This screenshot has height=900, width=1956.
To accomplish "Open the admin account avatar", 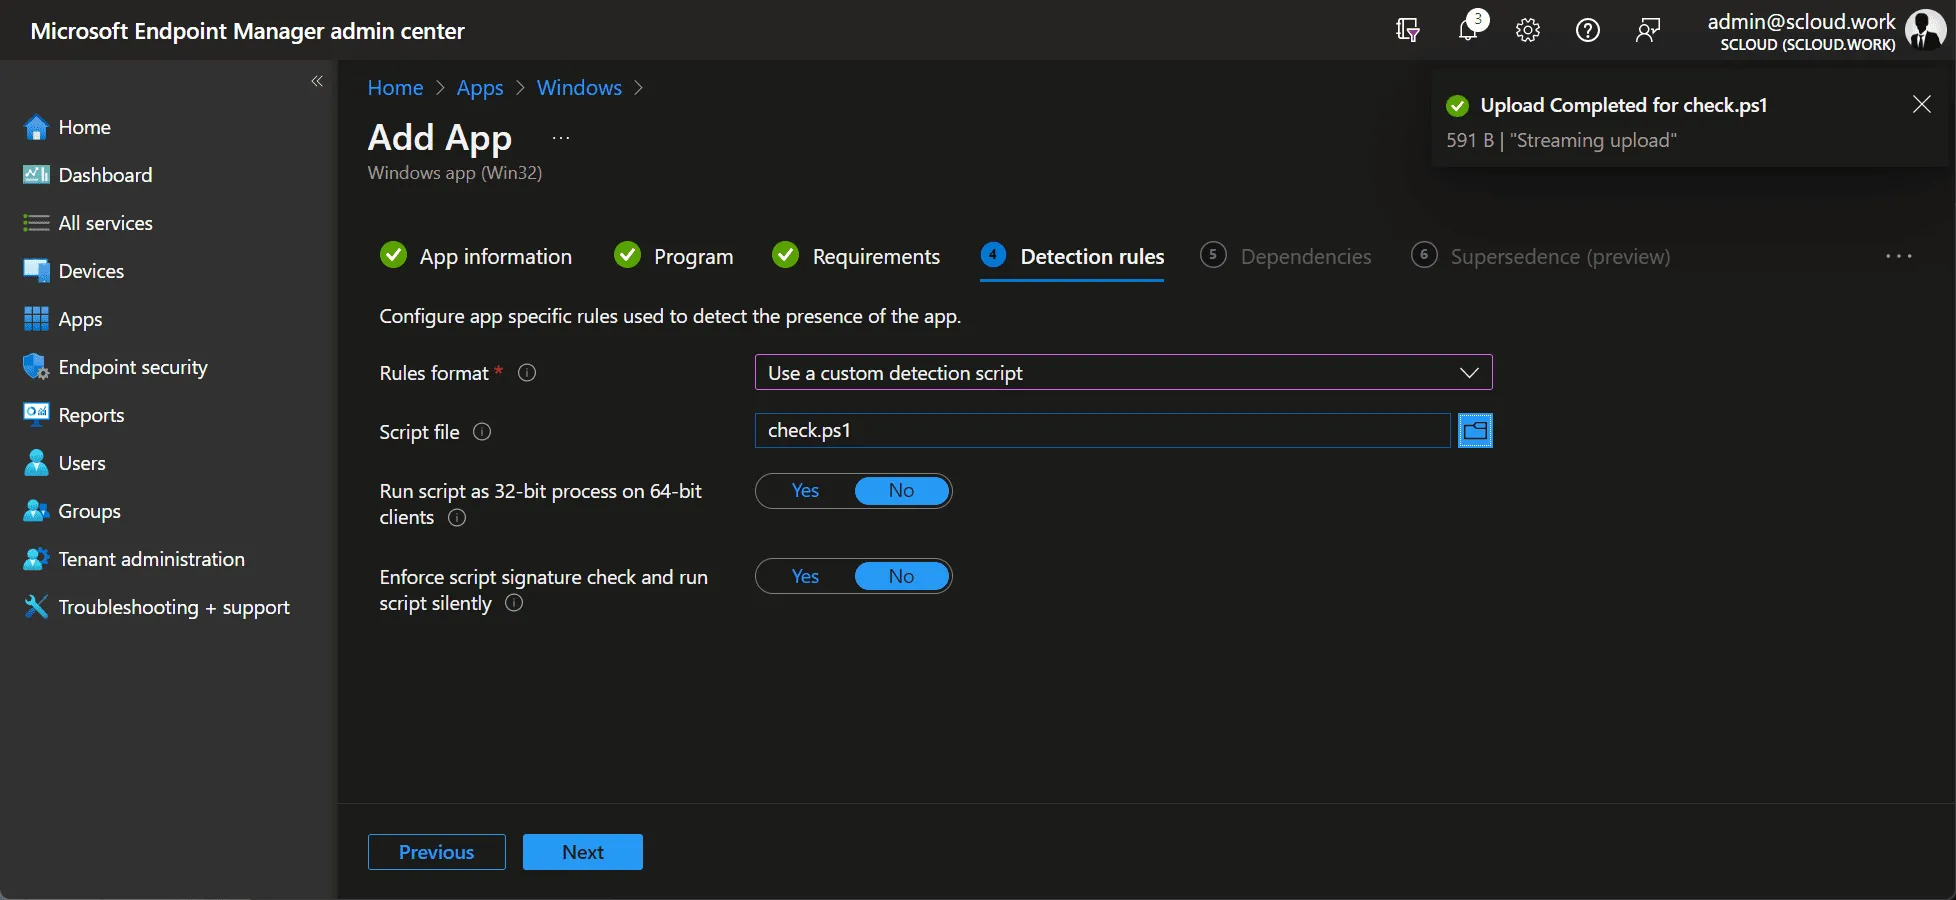I will 1925,30.
